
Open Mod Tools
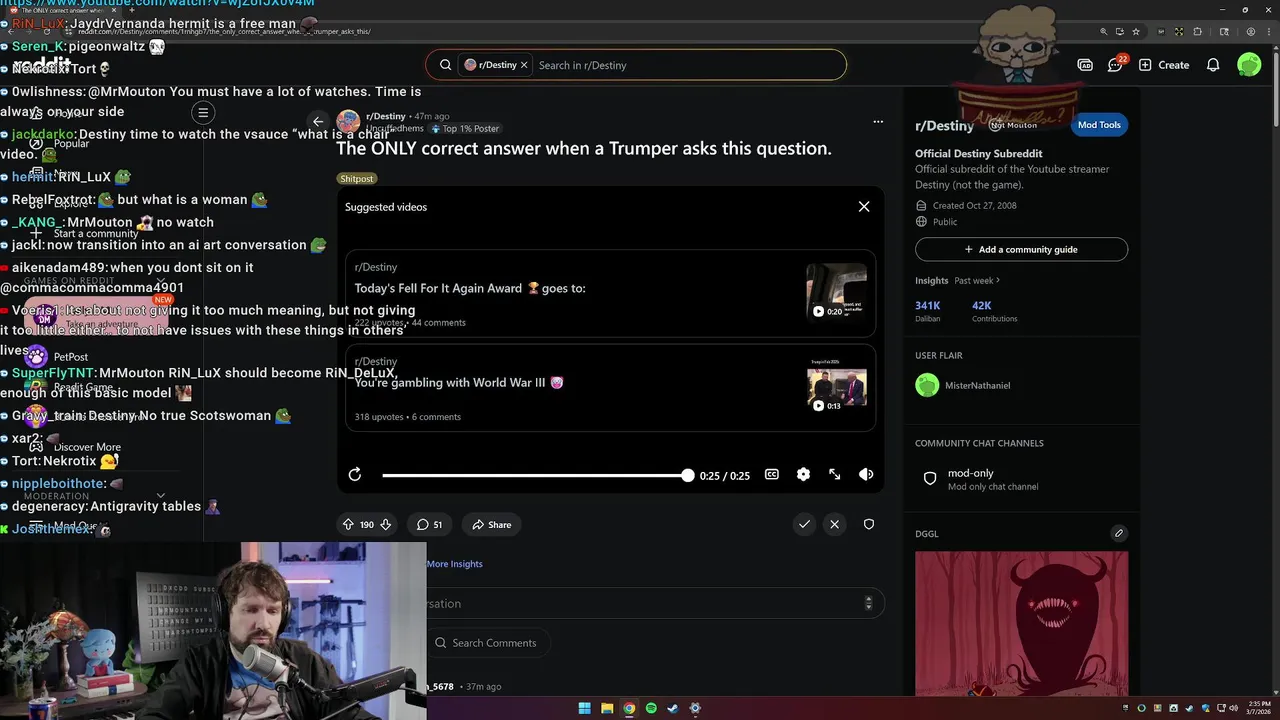click(x=1099, y=125)
